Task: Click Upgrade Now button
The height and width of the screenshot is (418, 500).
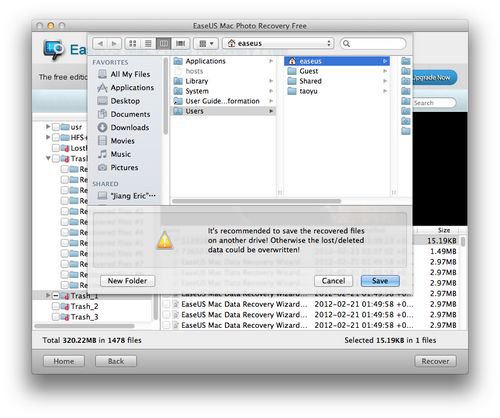Action: pos(435,78)
